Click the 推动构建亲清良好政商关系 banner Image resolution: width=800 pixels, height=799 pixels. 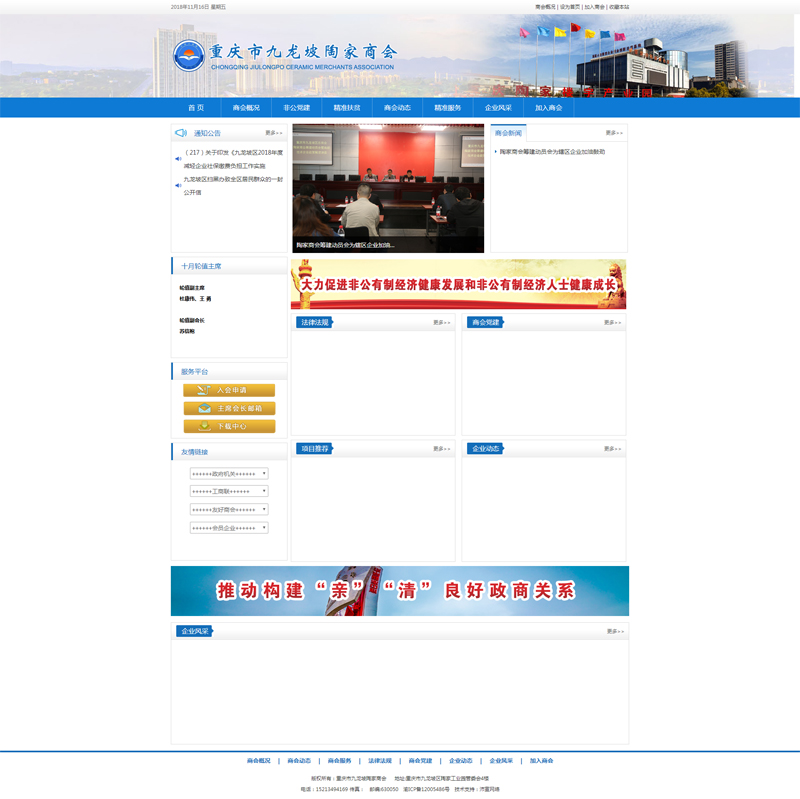(400, 591)
